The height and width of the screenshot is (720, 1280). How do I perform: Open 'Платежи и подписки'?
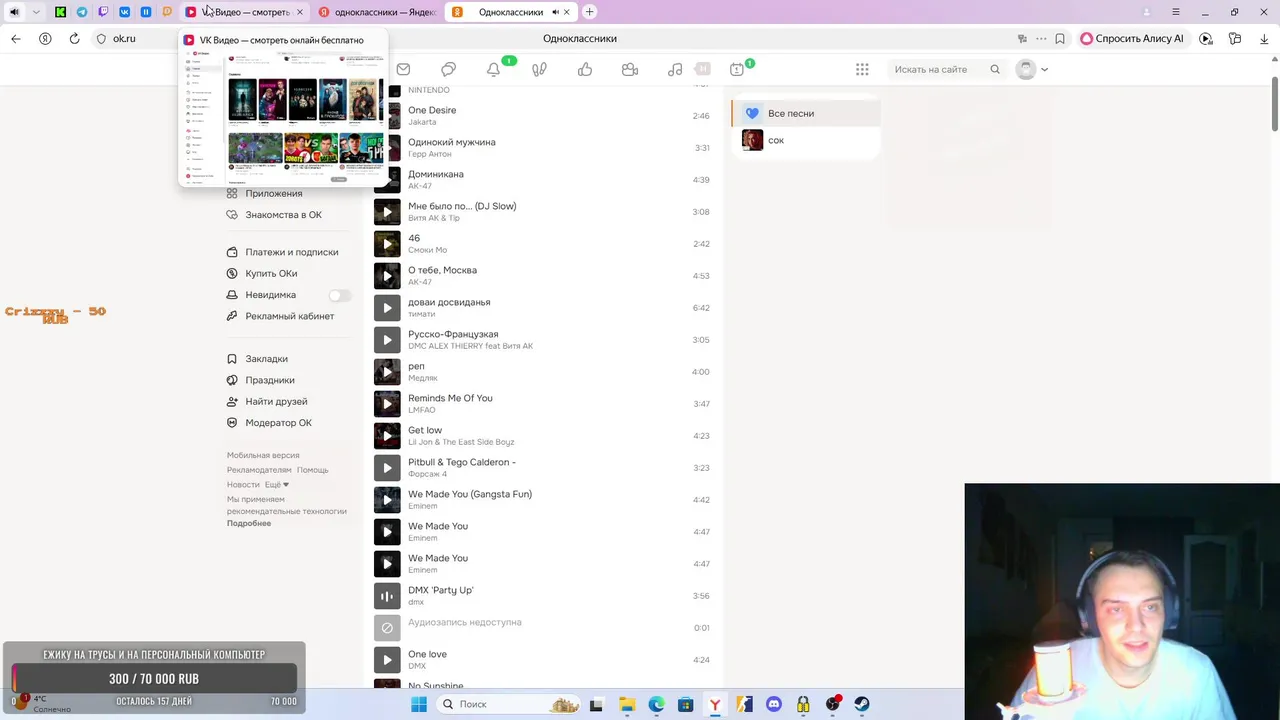pyautogui.click(x=291, y=252)
